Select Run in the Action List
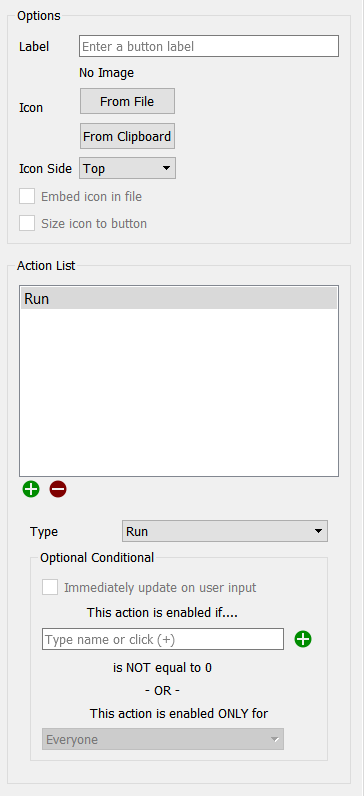 pos(179,298)
